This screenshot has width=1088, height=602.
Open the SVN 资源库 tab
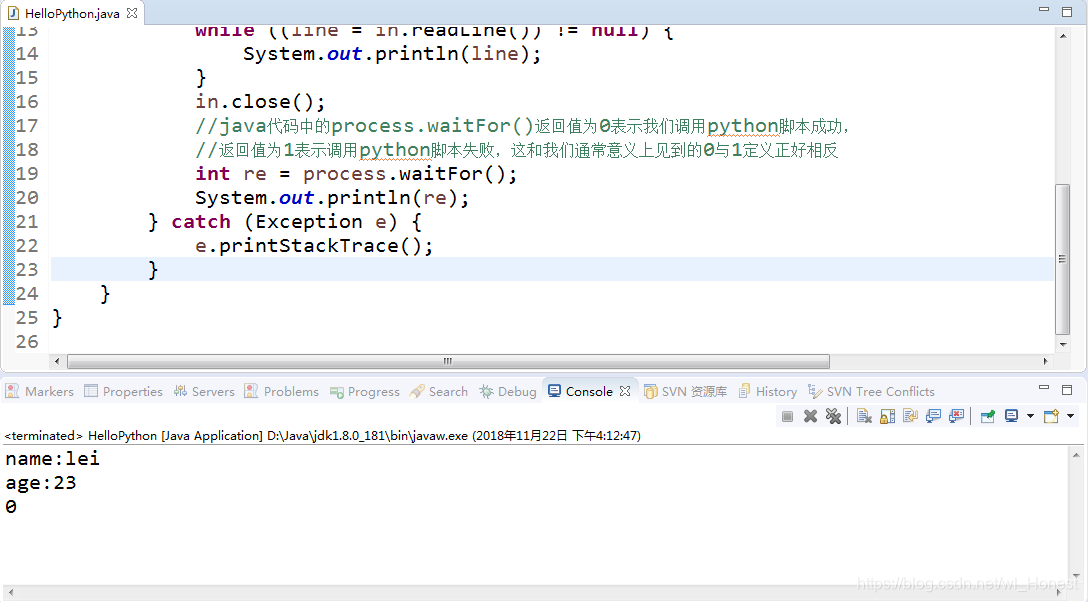pos(686,392)
